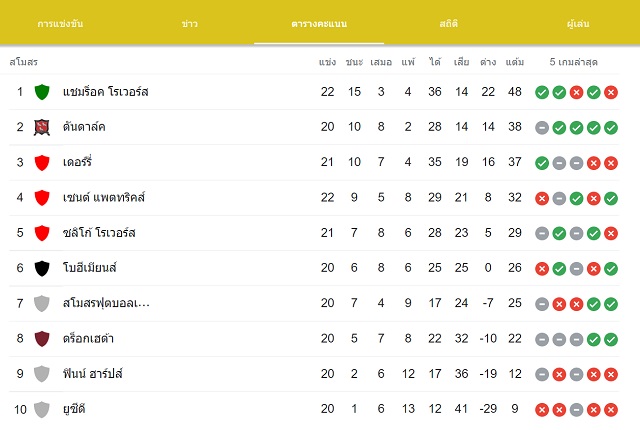Viewport: 640px width, 430px height.
Task: Open the สถิติ tab
Action: [449, 24]
